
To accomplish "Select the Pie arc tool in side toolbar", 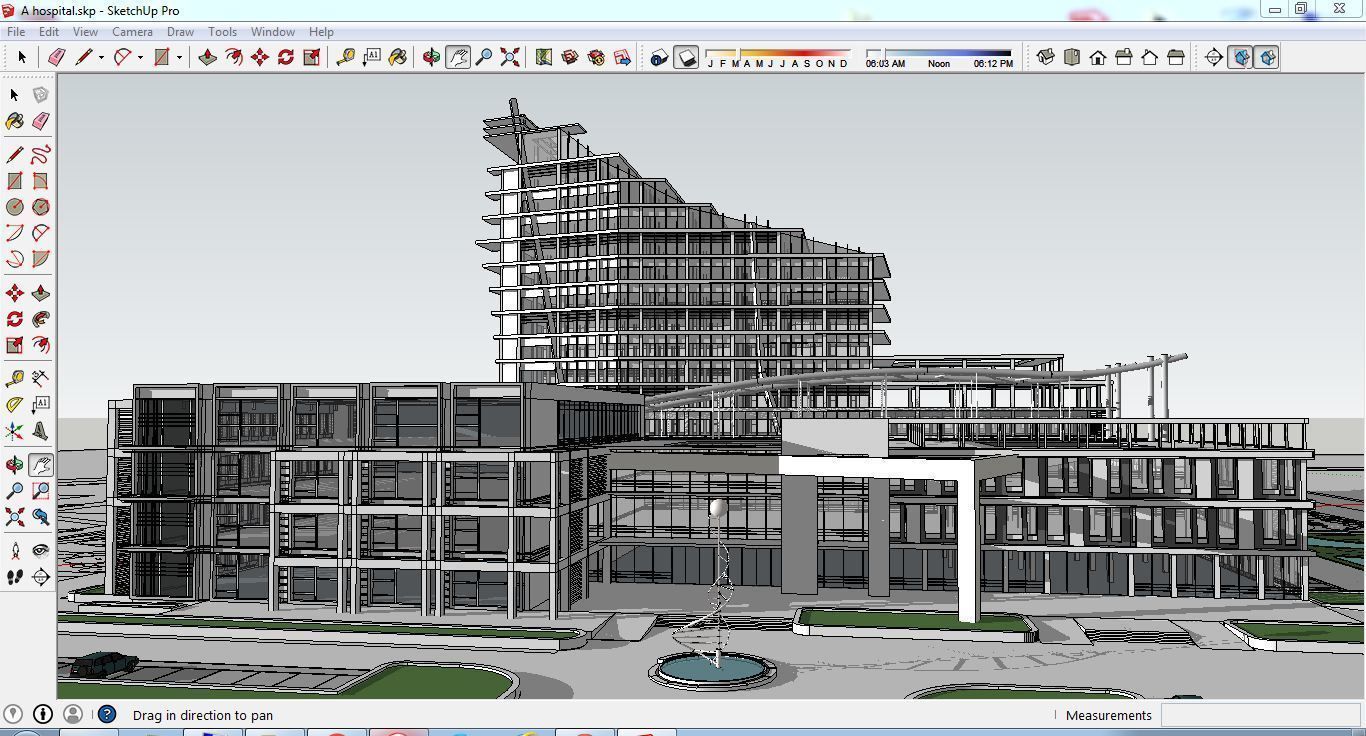I will (x=41, y=259).
